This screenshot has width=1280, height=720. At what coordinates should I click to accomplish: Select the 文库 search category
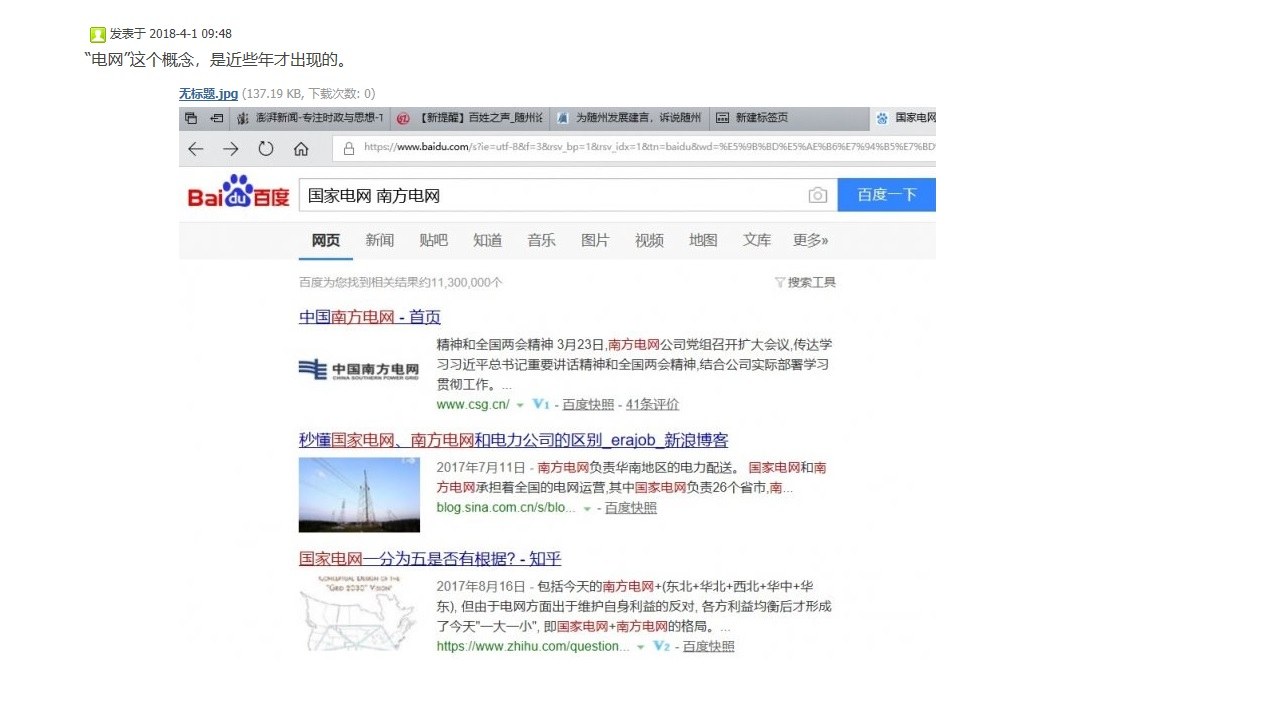click(757, 240)
